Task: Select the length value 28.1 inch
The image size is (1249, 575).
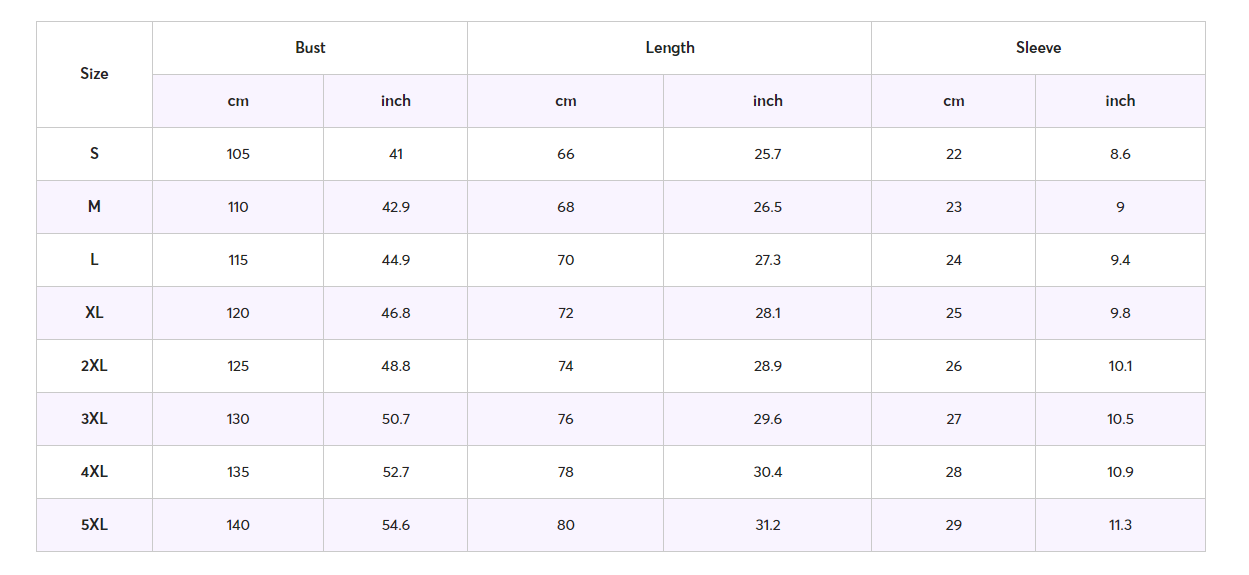Action: pyautogui.click(x=768, y=313)
